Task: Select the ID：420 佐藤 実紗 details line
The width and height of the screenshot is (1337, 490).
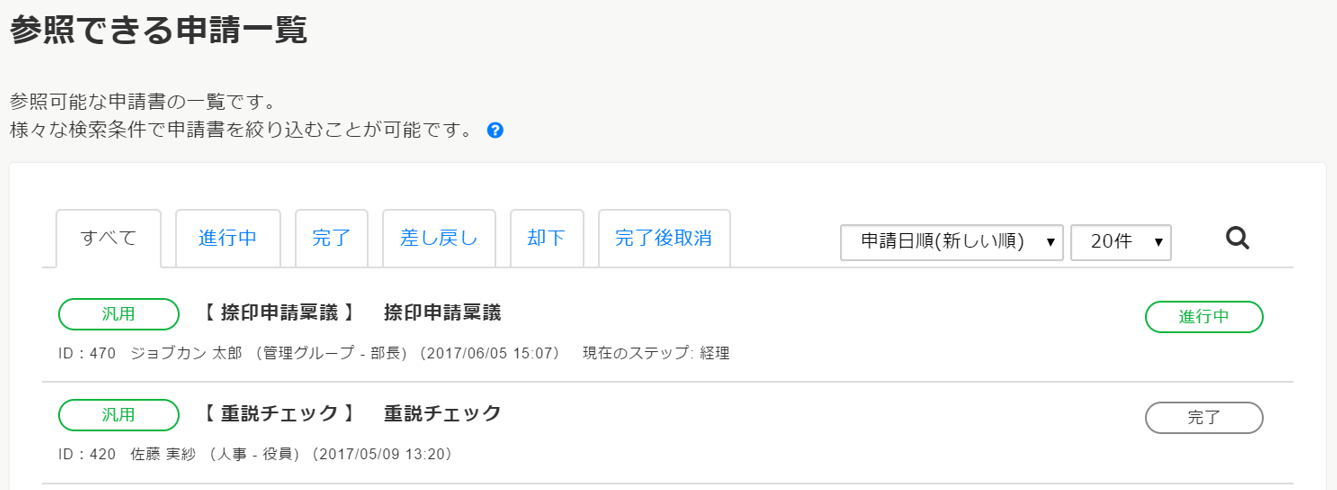Action: pos(256,454)
